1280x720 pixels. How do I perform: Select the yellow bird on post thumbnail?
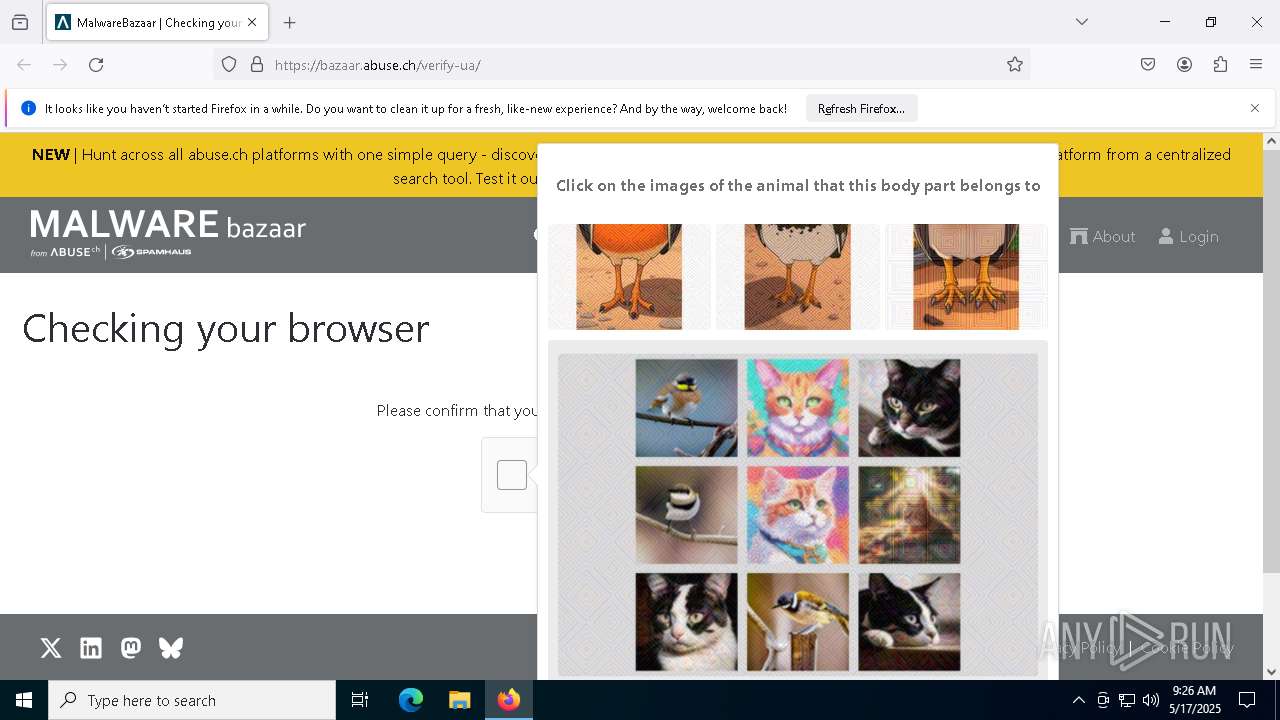798,622
